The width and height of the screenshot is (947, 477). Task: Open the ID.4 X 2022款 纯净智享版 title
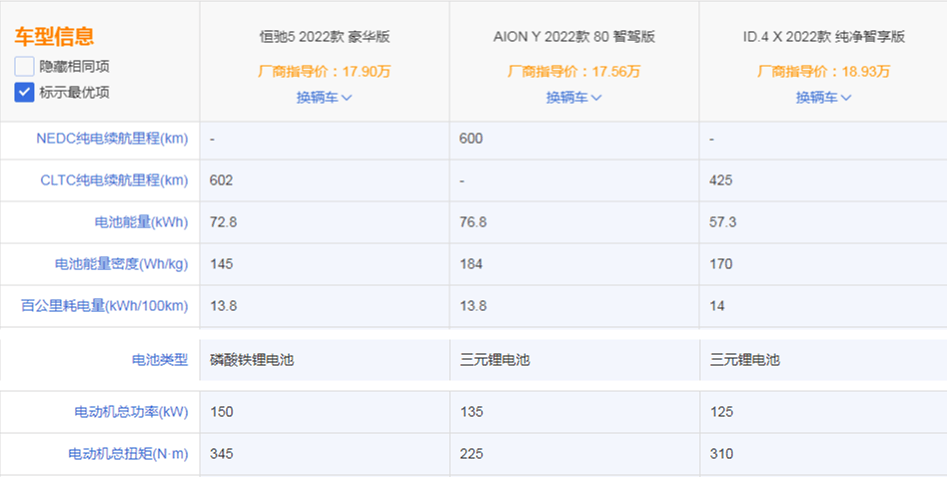pos(824,37)
